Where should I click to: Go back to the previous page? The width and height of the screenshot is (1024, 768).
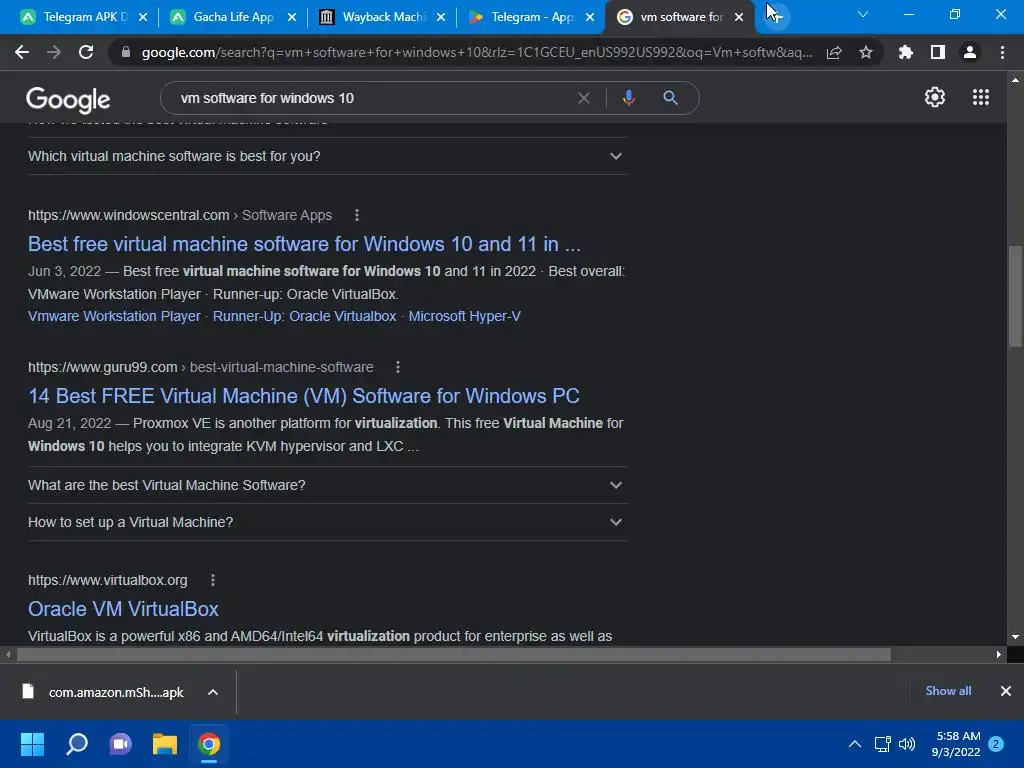point(22,52)
